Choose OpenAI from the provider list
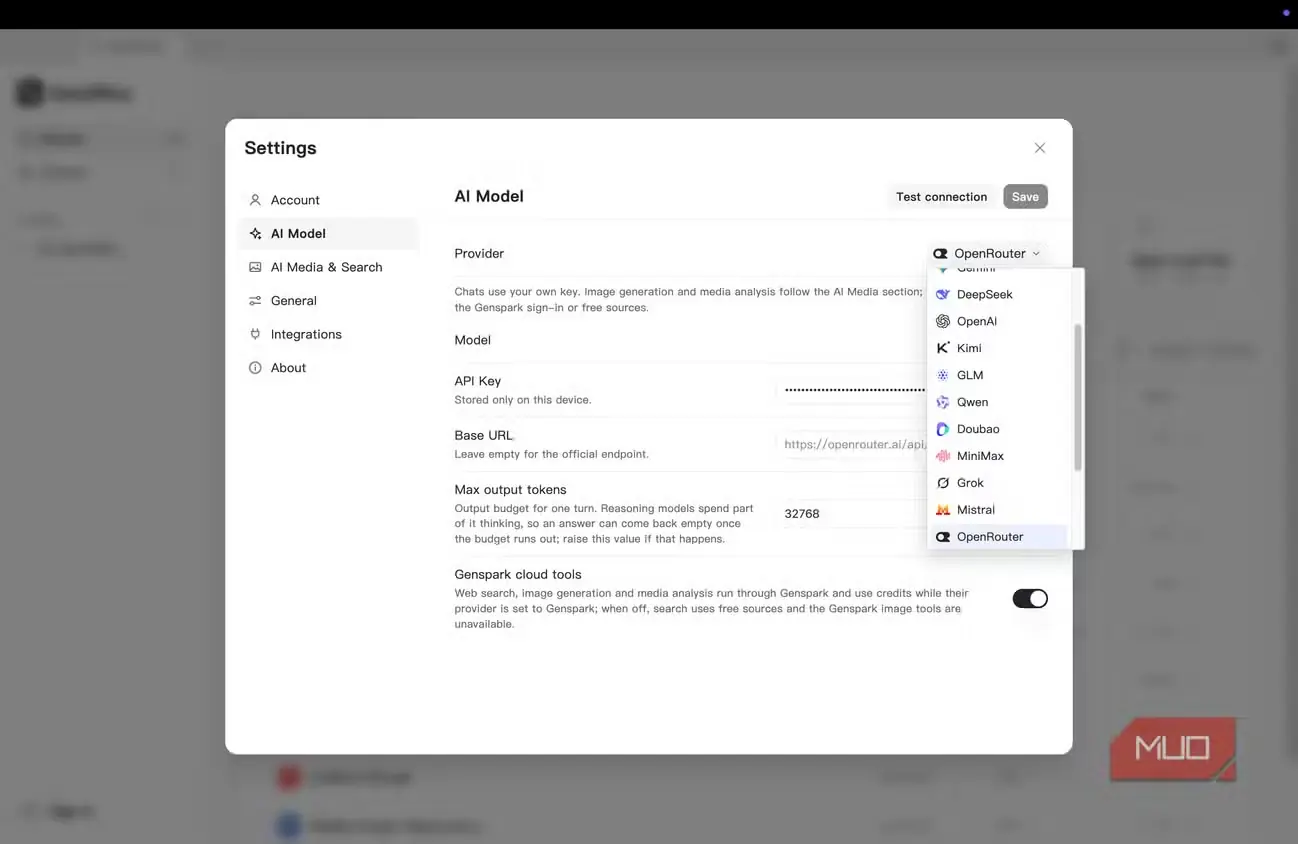The image size is (1298, 844). [999, 322]
